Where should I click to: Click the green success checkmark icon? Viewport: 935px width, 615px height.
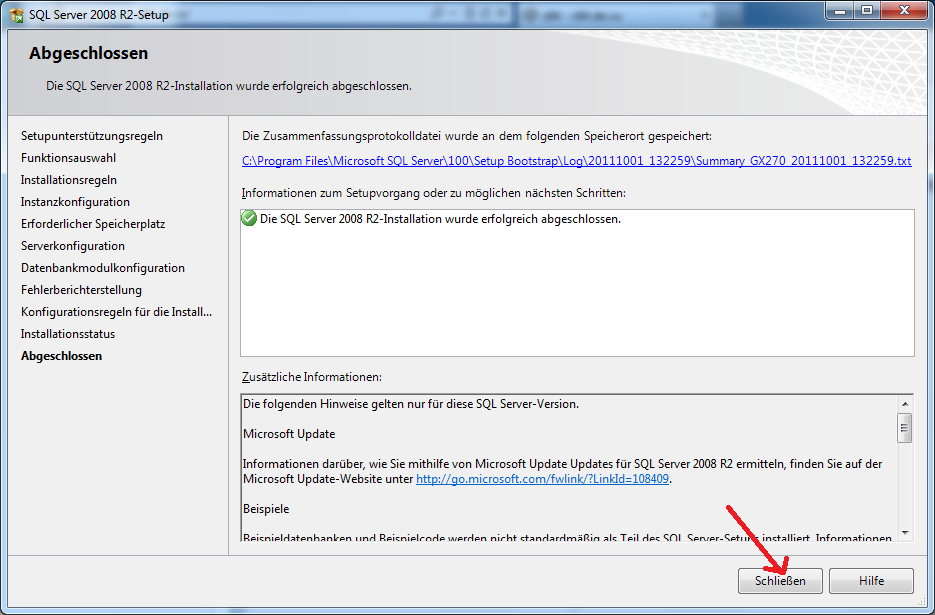(249, 219)
